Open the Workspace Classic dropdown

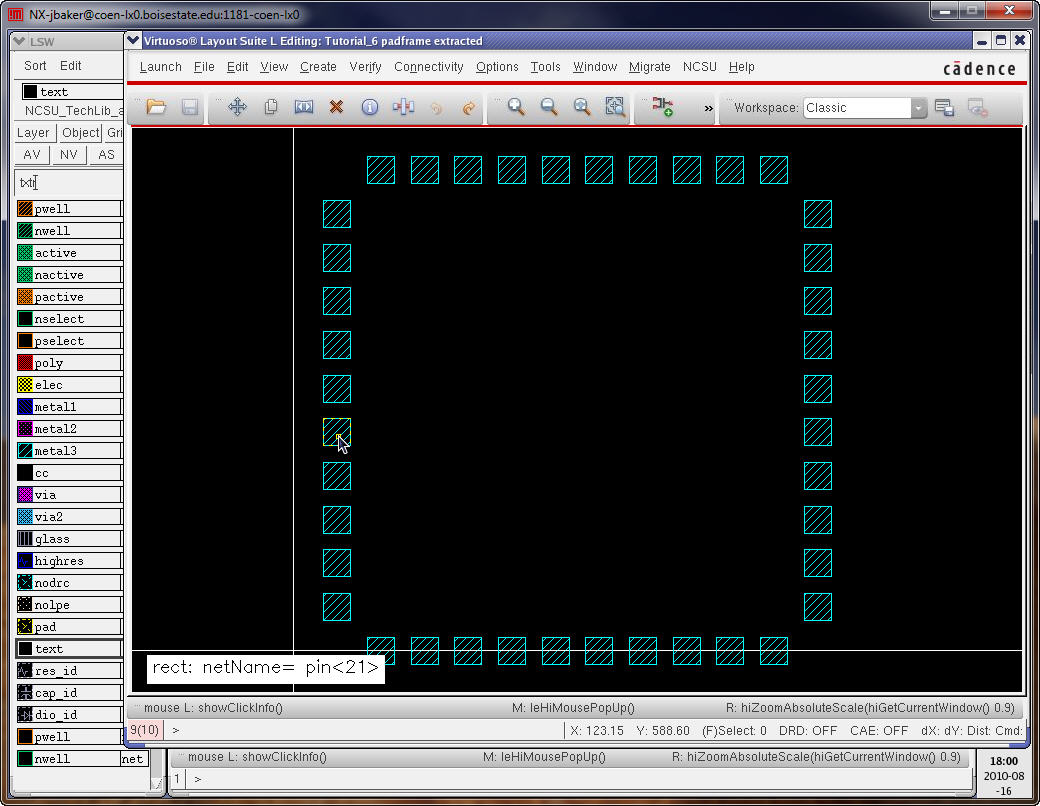[x=918, y=108]
